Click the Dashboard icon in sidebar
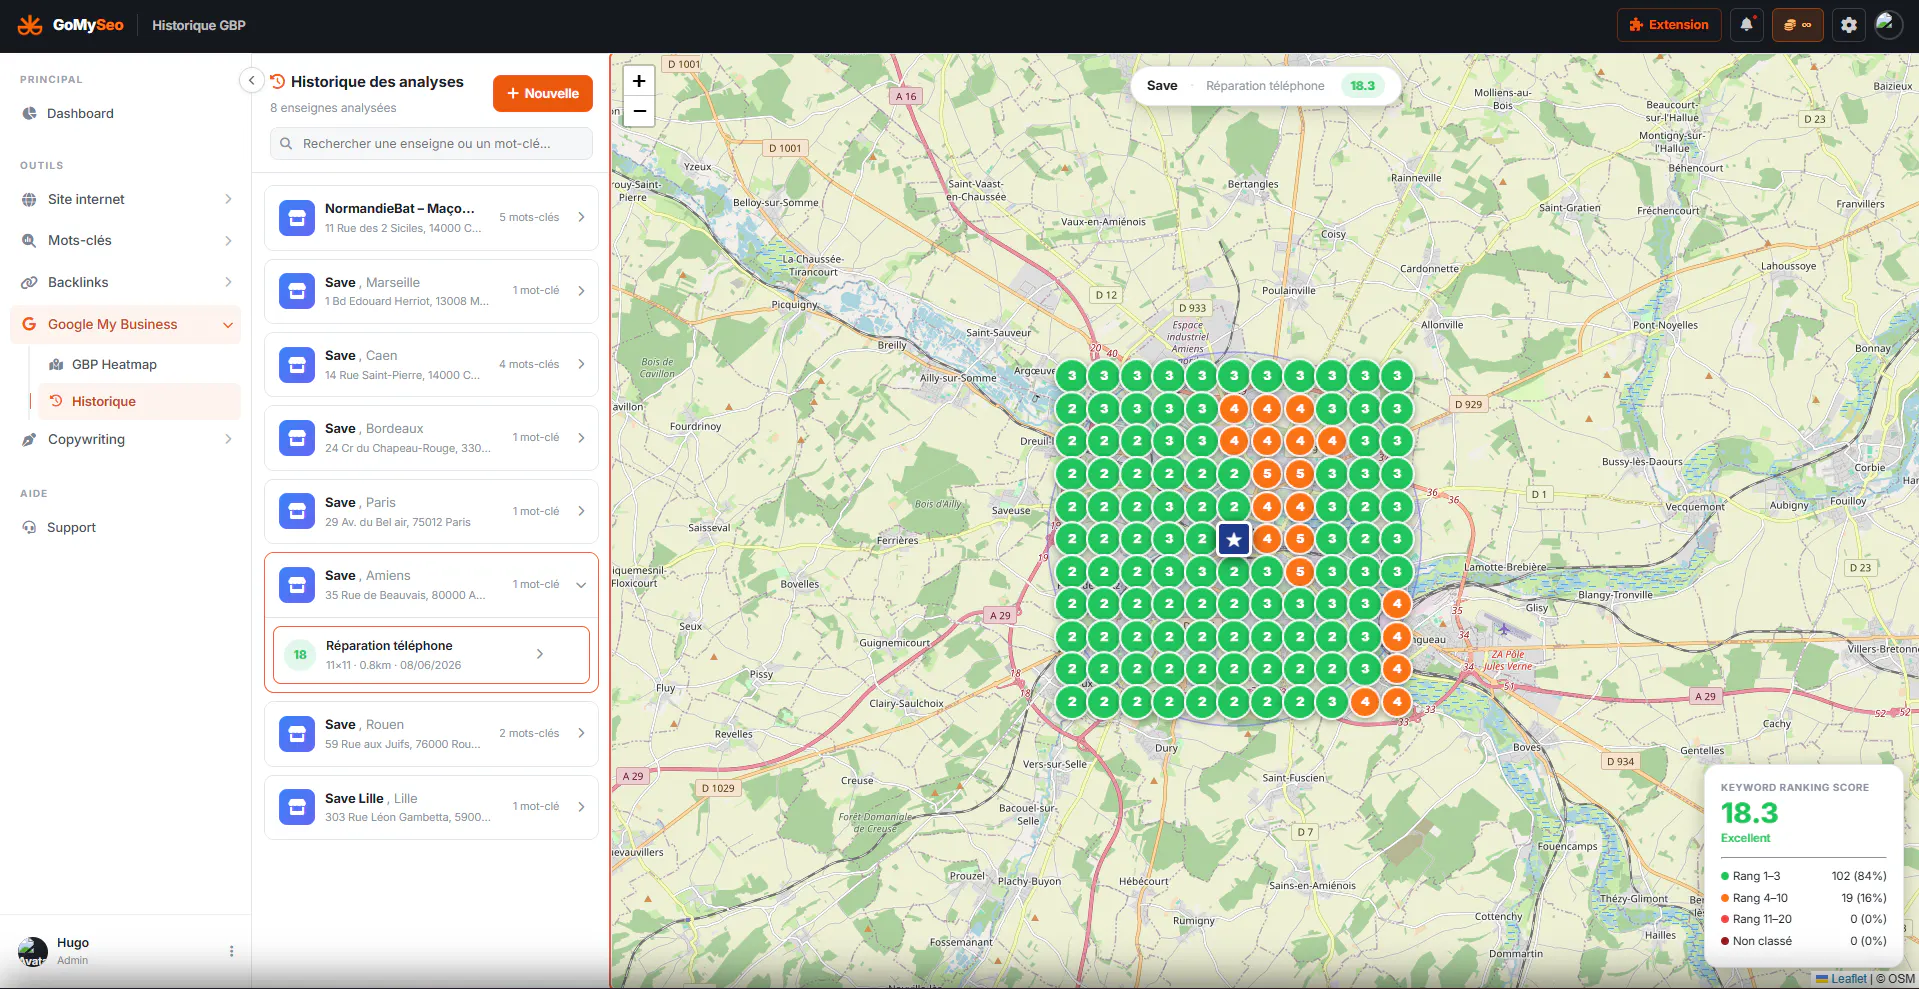 [x=30, y=114]
